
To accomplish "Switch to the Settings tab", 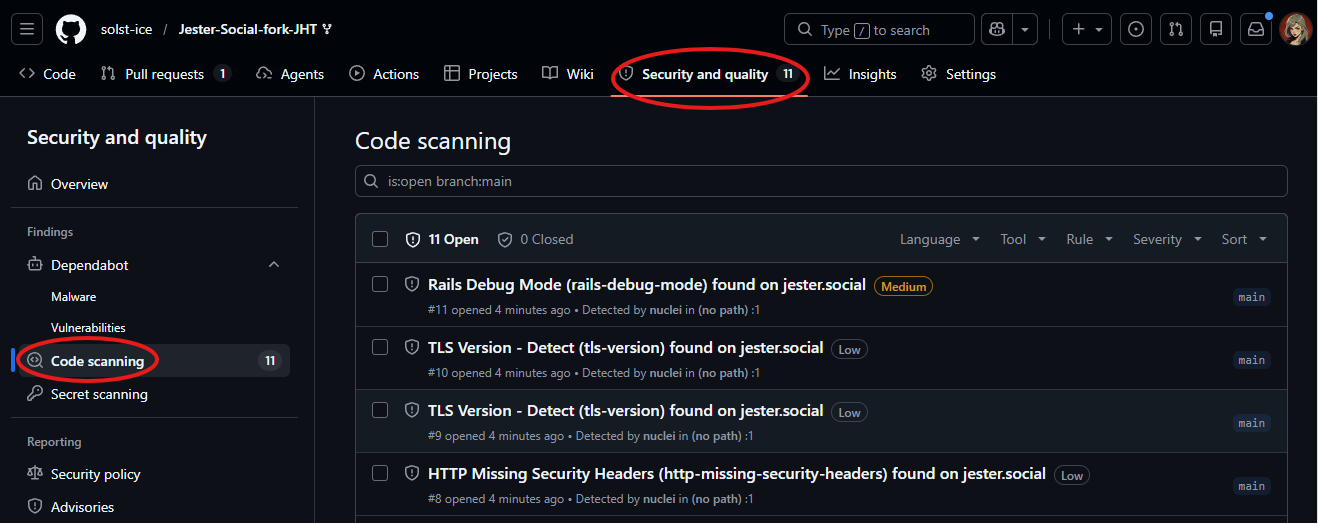I will (x=958, y=74).
